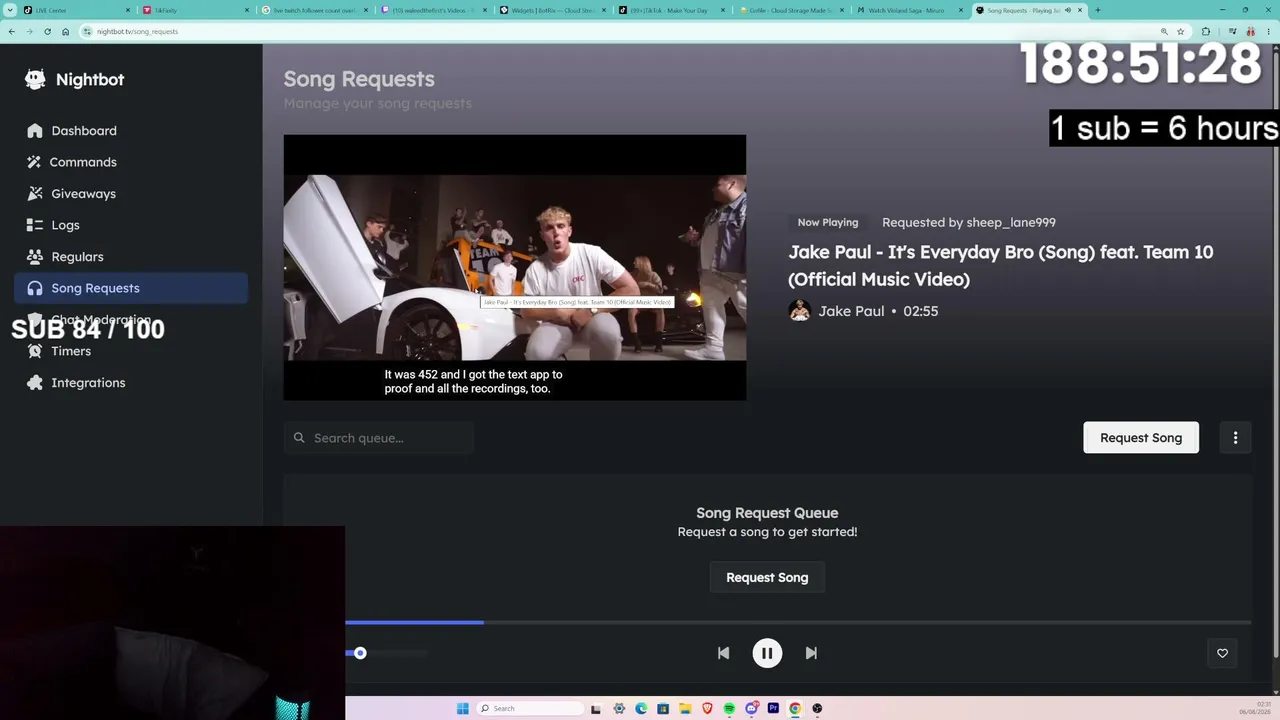1280x720 pixels.
Task: Switch to the Gofile Cloud Storage tab
Action: click(x=789, y=10)
